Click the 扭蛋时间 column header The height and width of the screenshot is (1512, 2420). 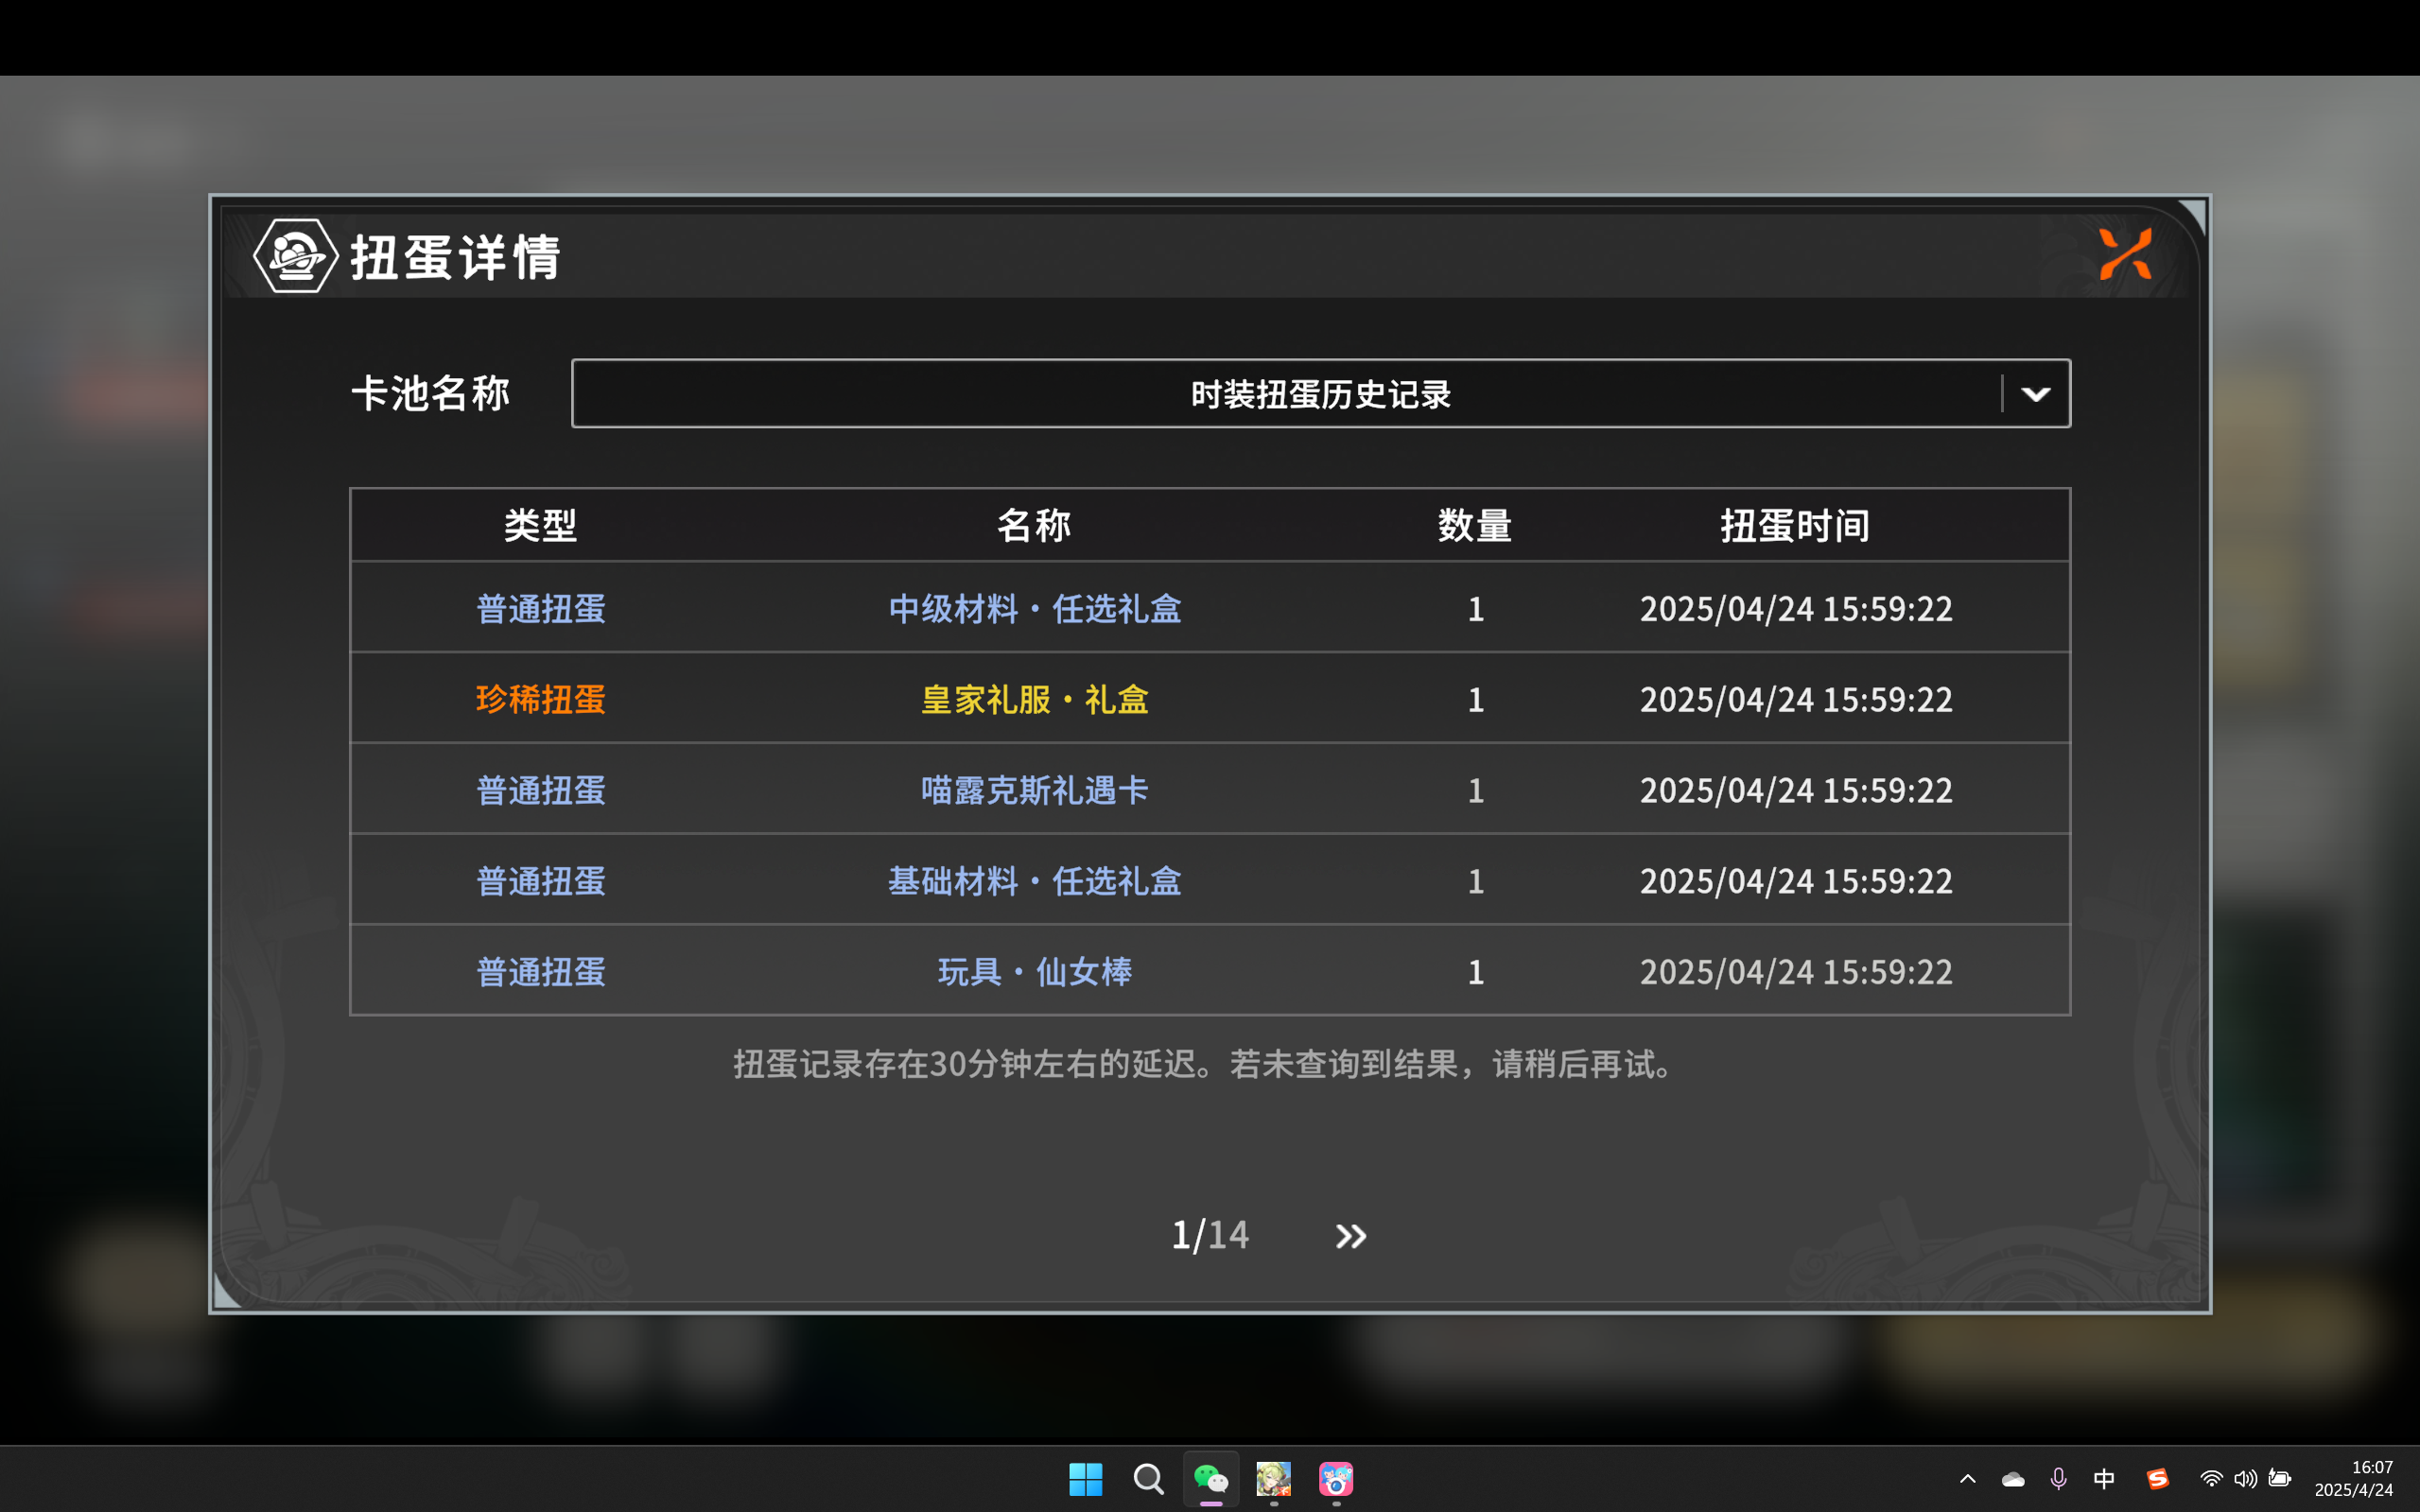[x=1795, y=525]
